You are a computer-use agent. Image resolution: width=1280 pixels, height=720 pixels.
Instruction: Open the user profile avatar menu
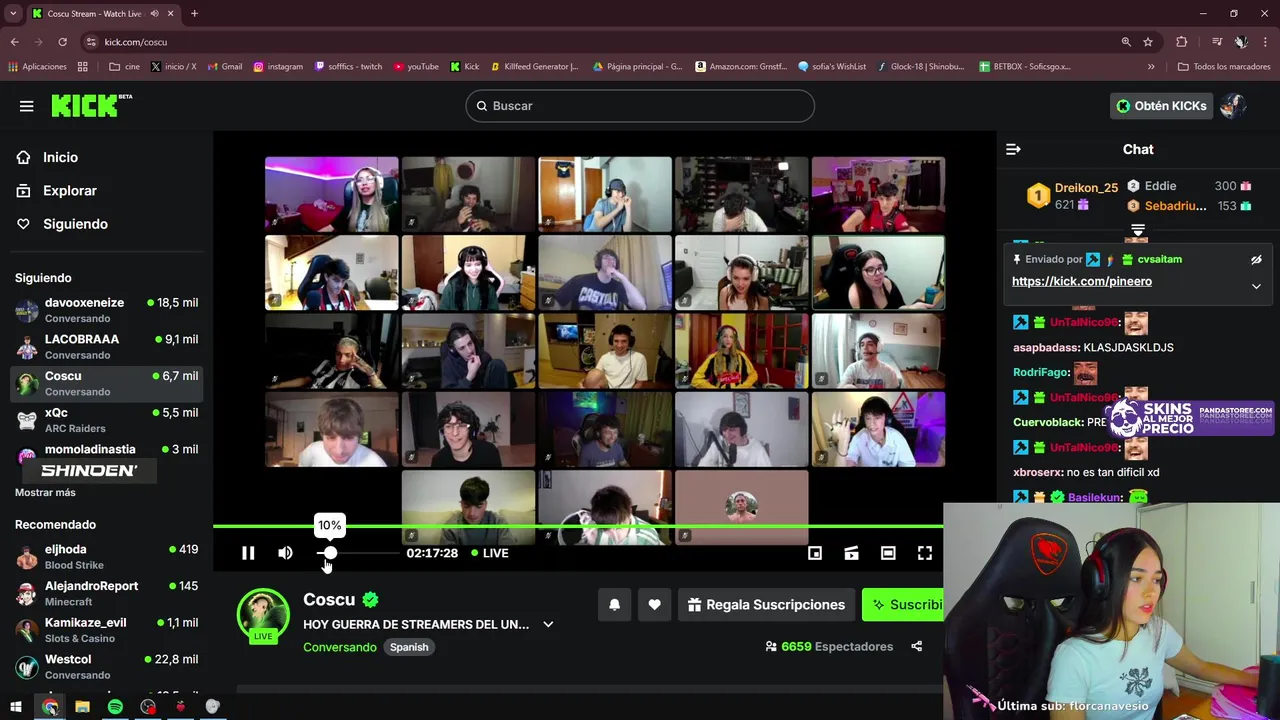click(x=1233, y=106)
